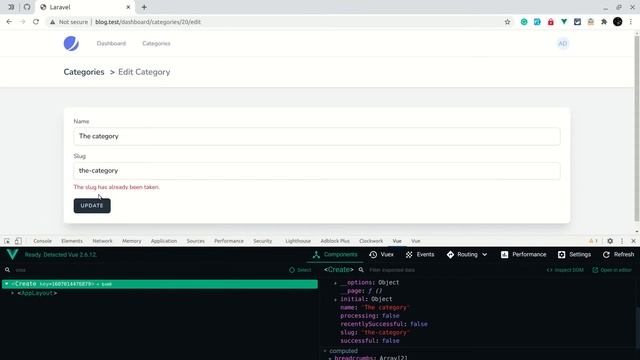Open Vue devtools Settings tab
This screenshot has height=360, width=640.
[x=574, y=255]
